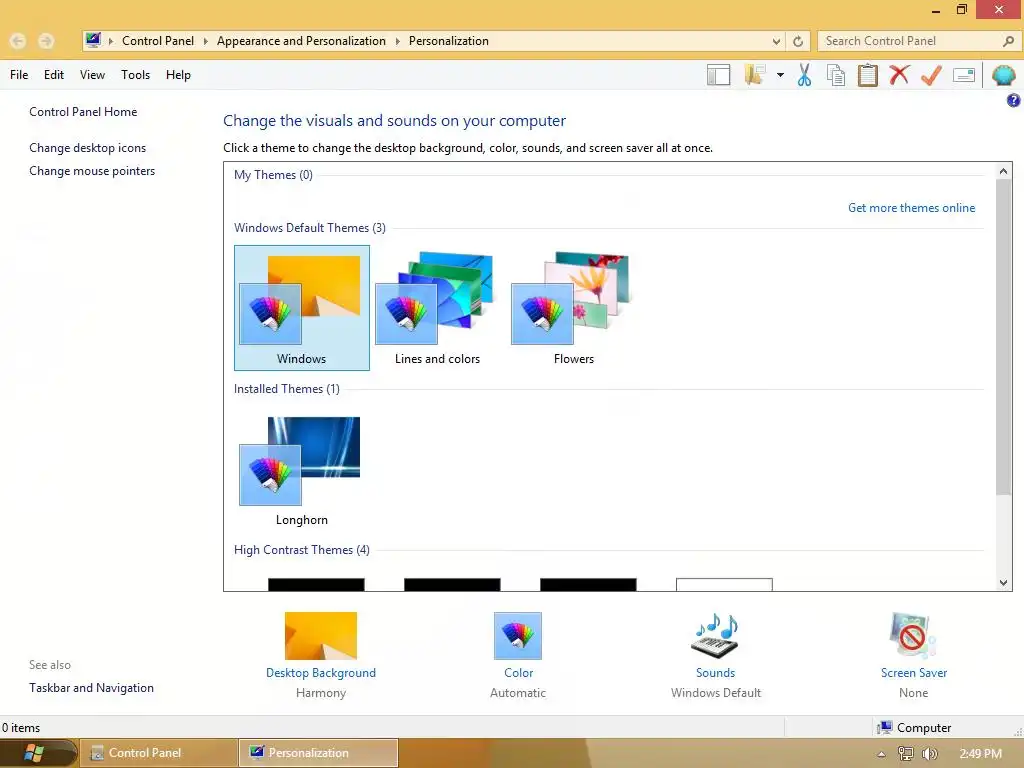Click Personalization taskbar button
The image size is (1024, 768).
coord(318,753)
